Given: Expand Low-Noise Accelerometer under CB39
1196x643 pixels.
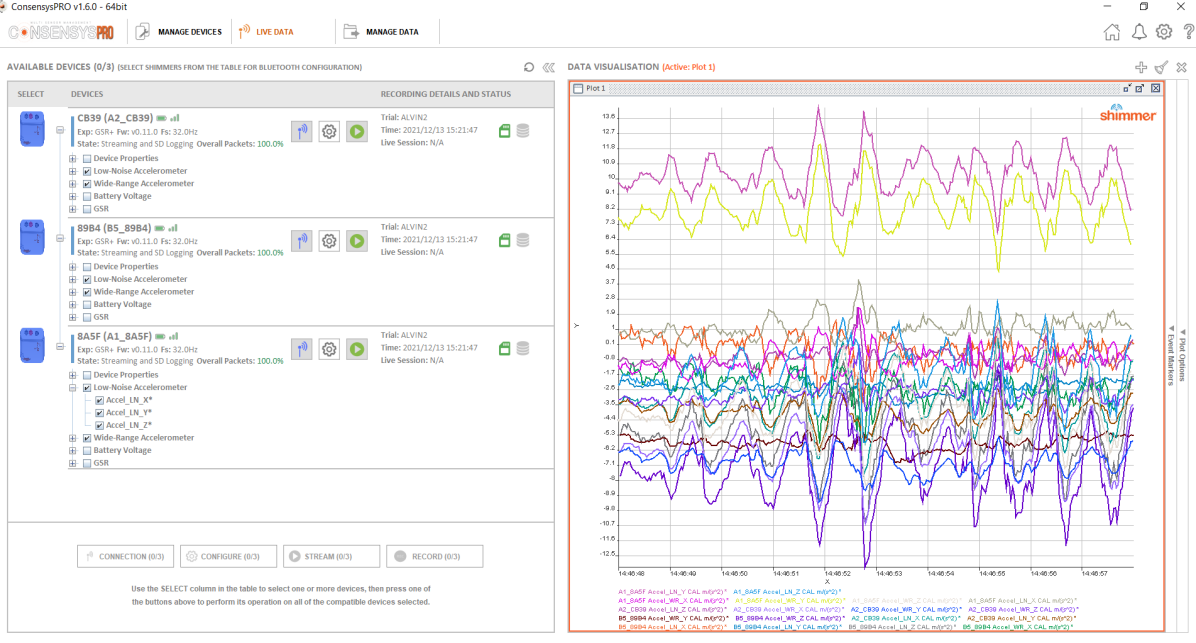Looking at the screenshot, I should click(x=73, y=171).
